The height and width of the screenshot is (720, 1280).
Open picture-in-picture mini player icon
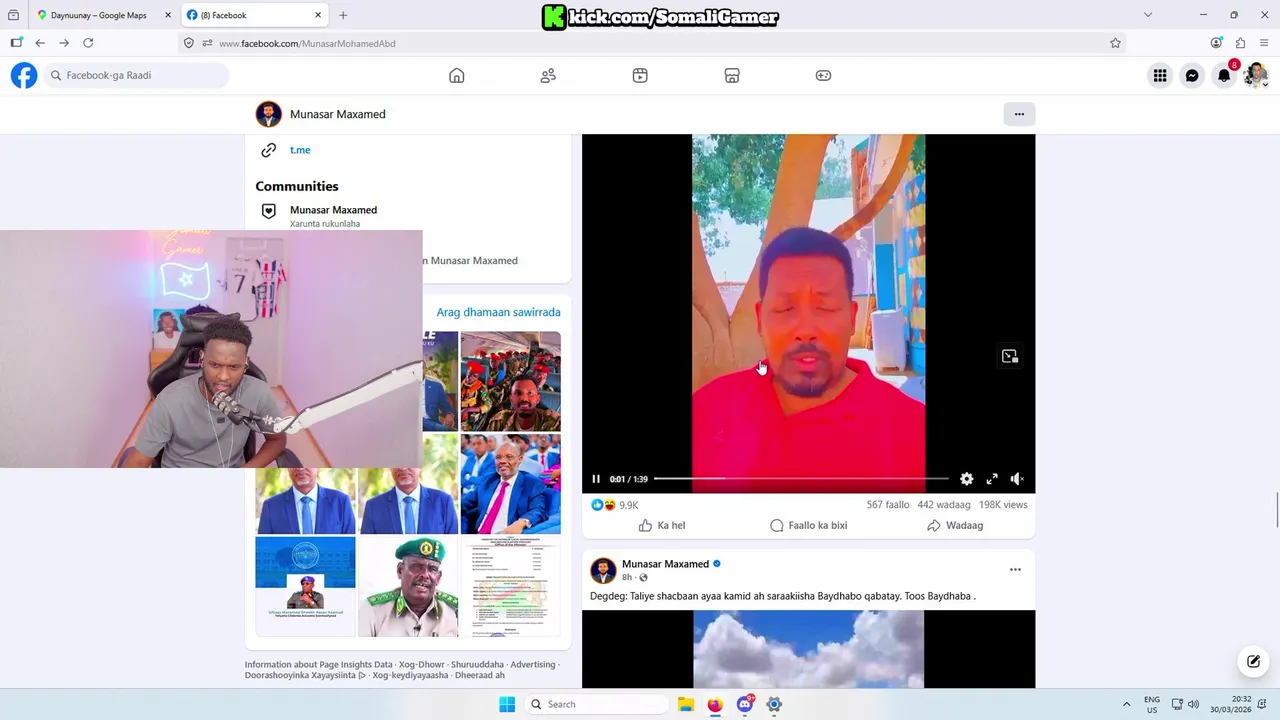(1010, 356)
